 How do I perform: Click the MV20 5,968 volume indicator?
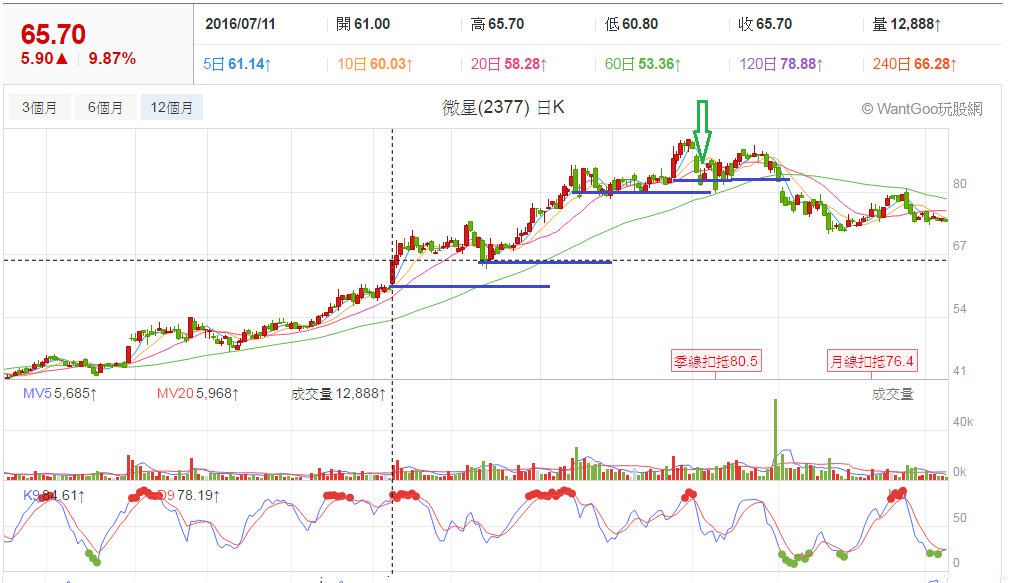pyautogui.click(x=198, y=394)
